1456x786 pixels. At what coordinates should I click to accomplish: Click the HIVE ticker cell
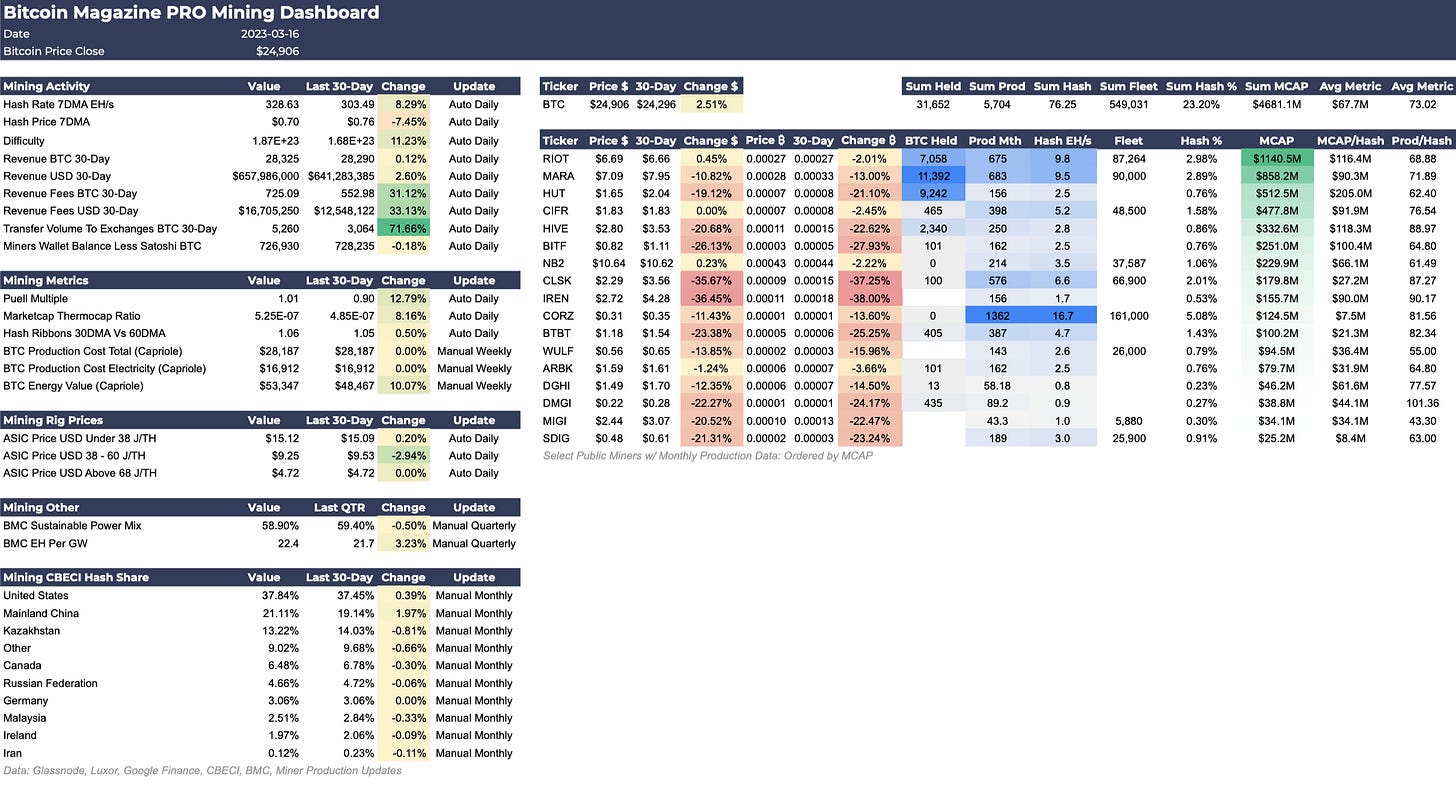(556, 228)
